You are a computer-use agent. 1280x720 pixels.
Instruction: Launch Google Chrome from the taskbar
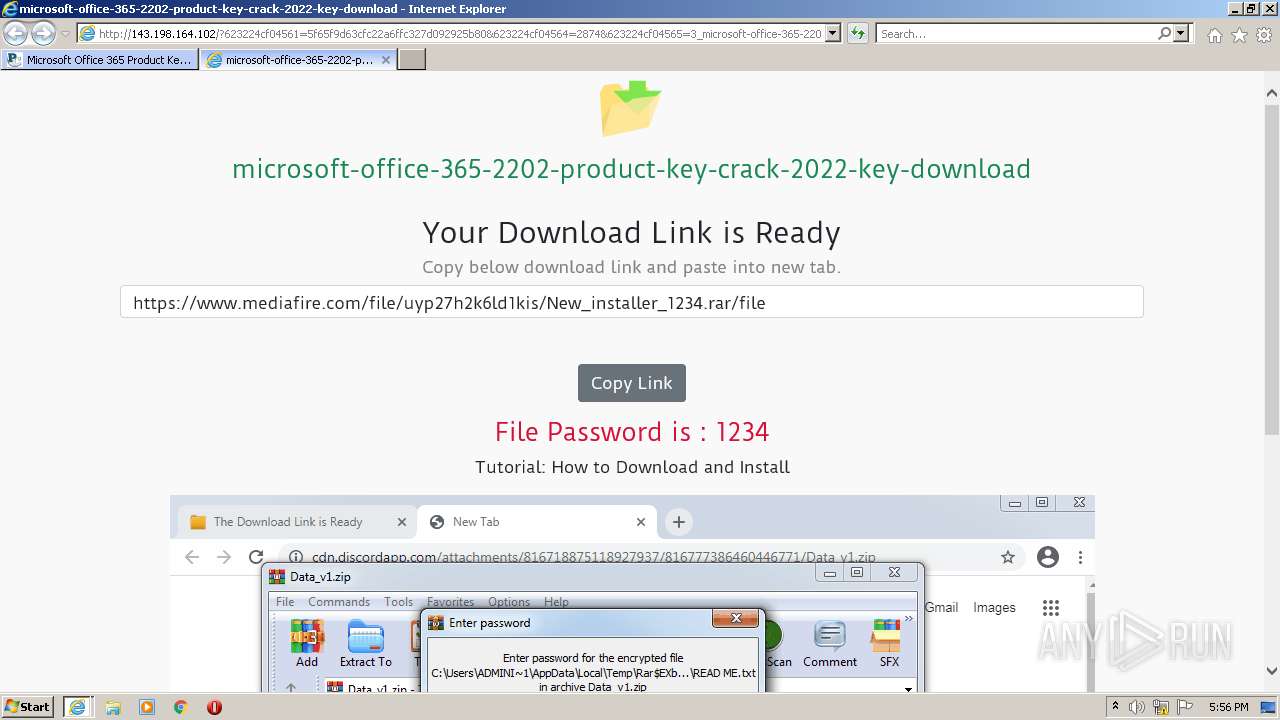click(180, 707)
